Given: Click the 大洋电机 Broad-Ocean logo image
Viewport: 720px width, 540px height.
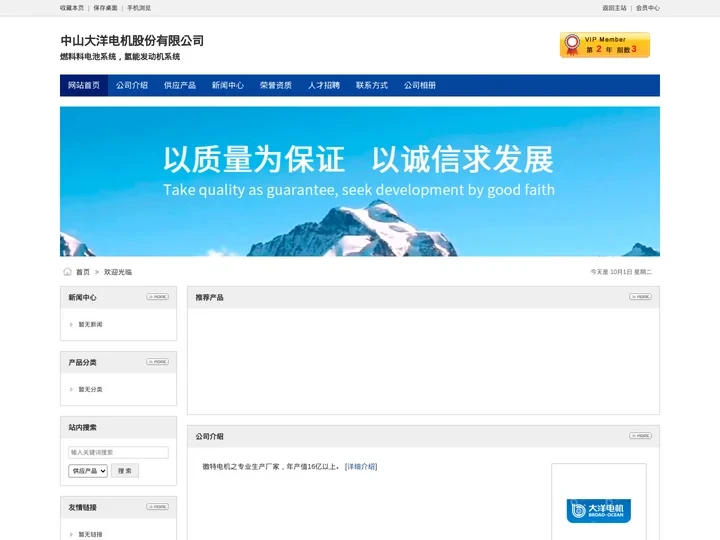Looking at the screenshot, I should [x=599, y=511].
